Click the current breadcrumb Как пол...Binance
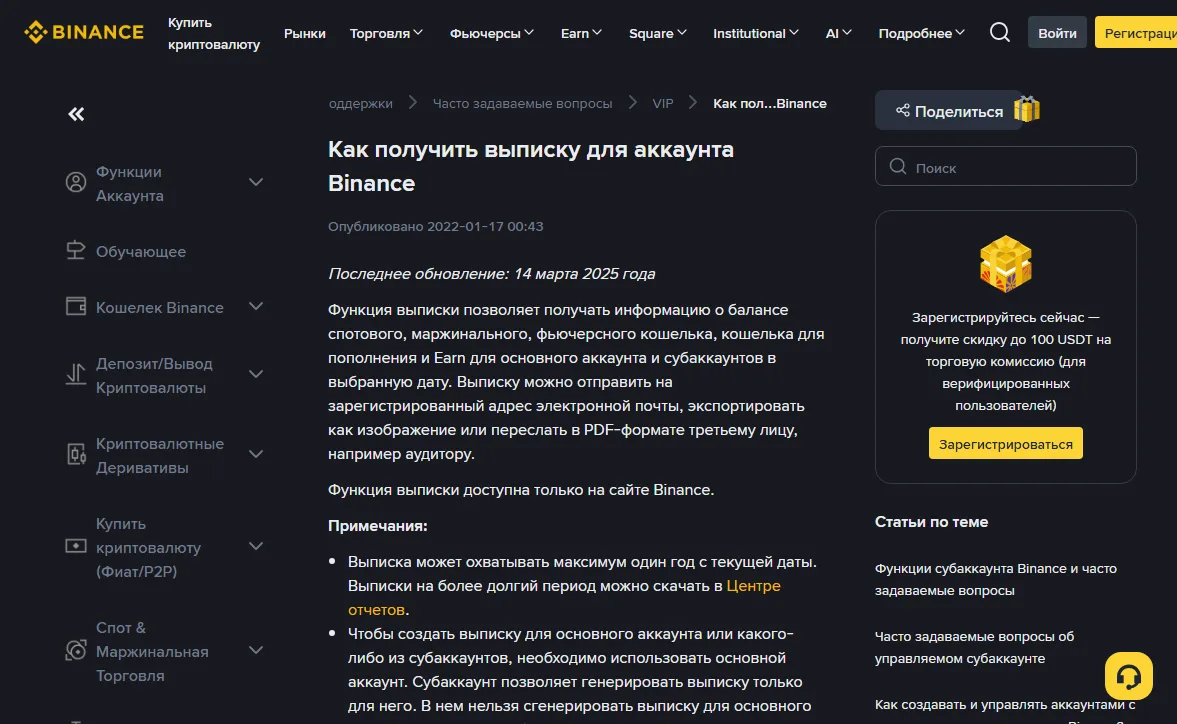 (769, 104)
